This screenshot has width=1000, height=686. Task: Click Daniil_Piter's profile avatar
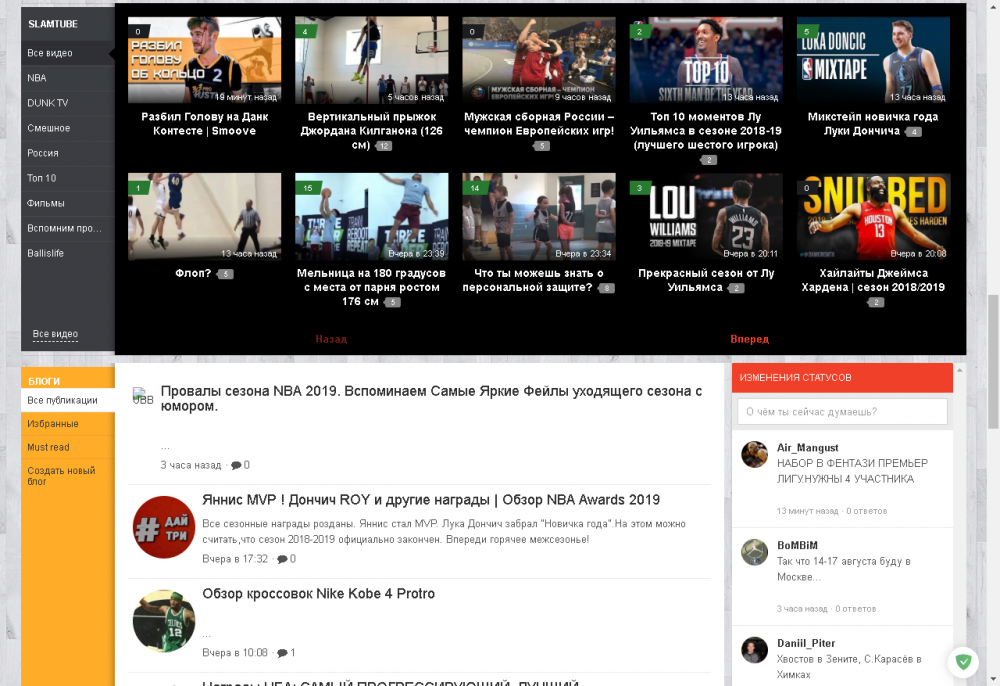754,649
